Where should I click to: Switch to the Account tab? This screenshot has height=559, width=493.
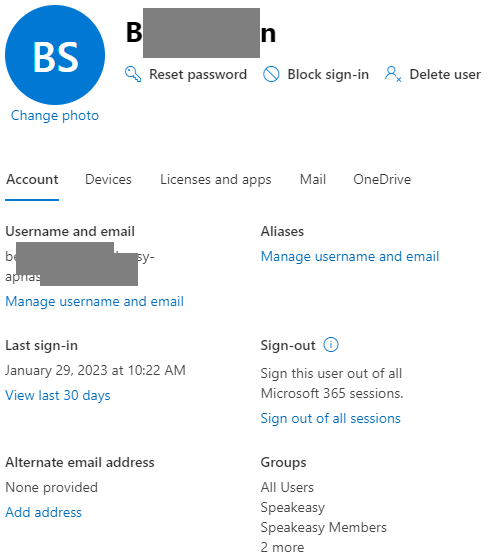pyautogui.click(x=32, y=179)
